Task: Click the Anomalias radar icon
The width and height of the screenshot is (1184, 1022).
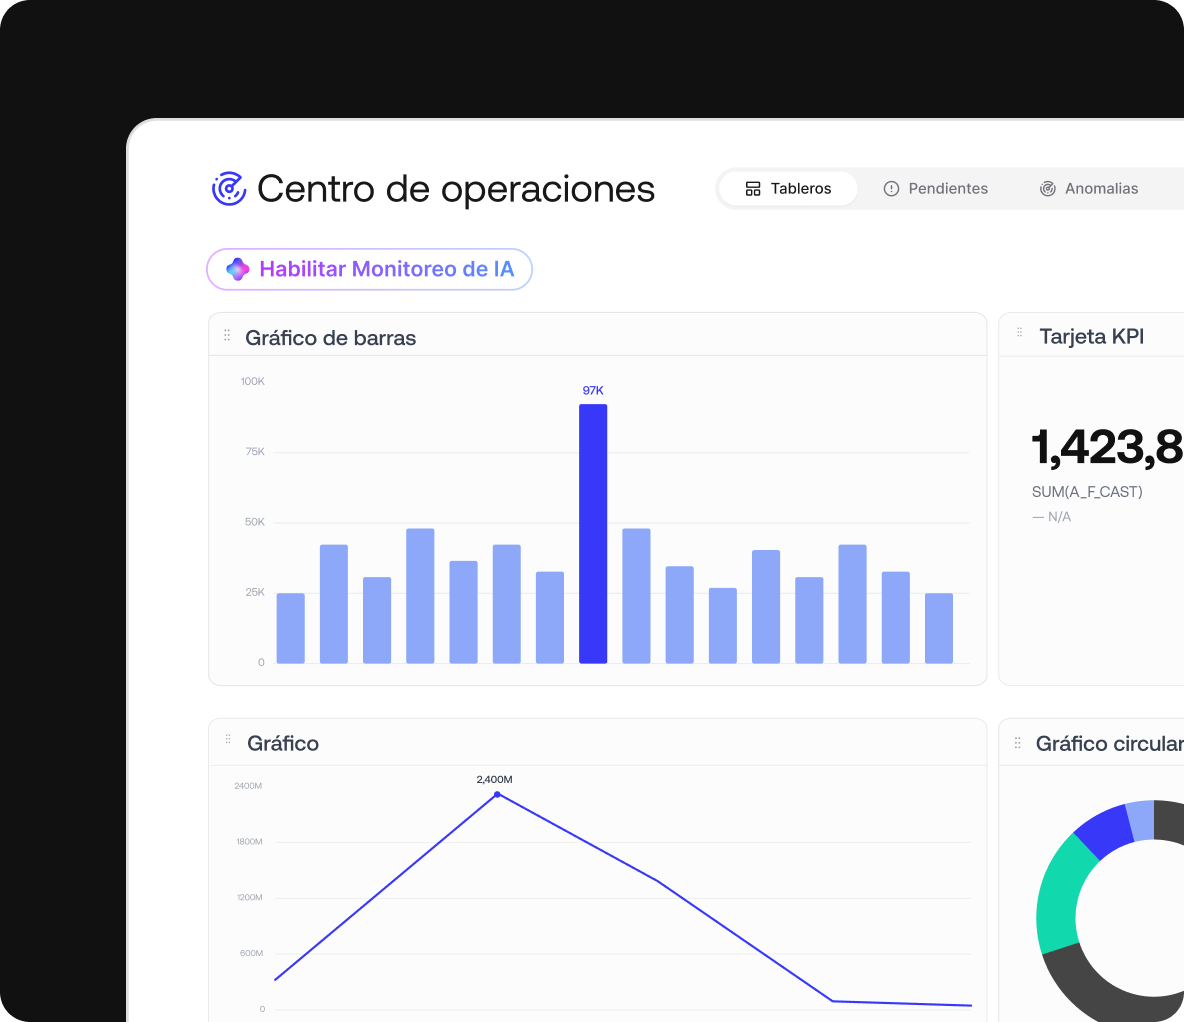Action: click(1047, 189)
